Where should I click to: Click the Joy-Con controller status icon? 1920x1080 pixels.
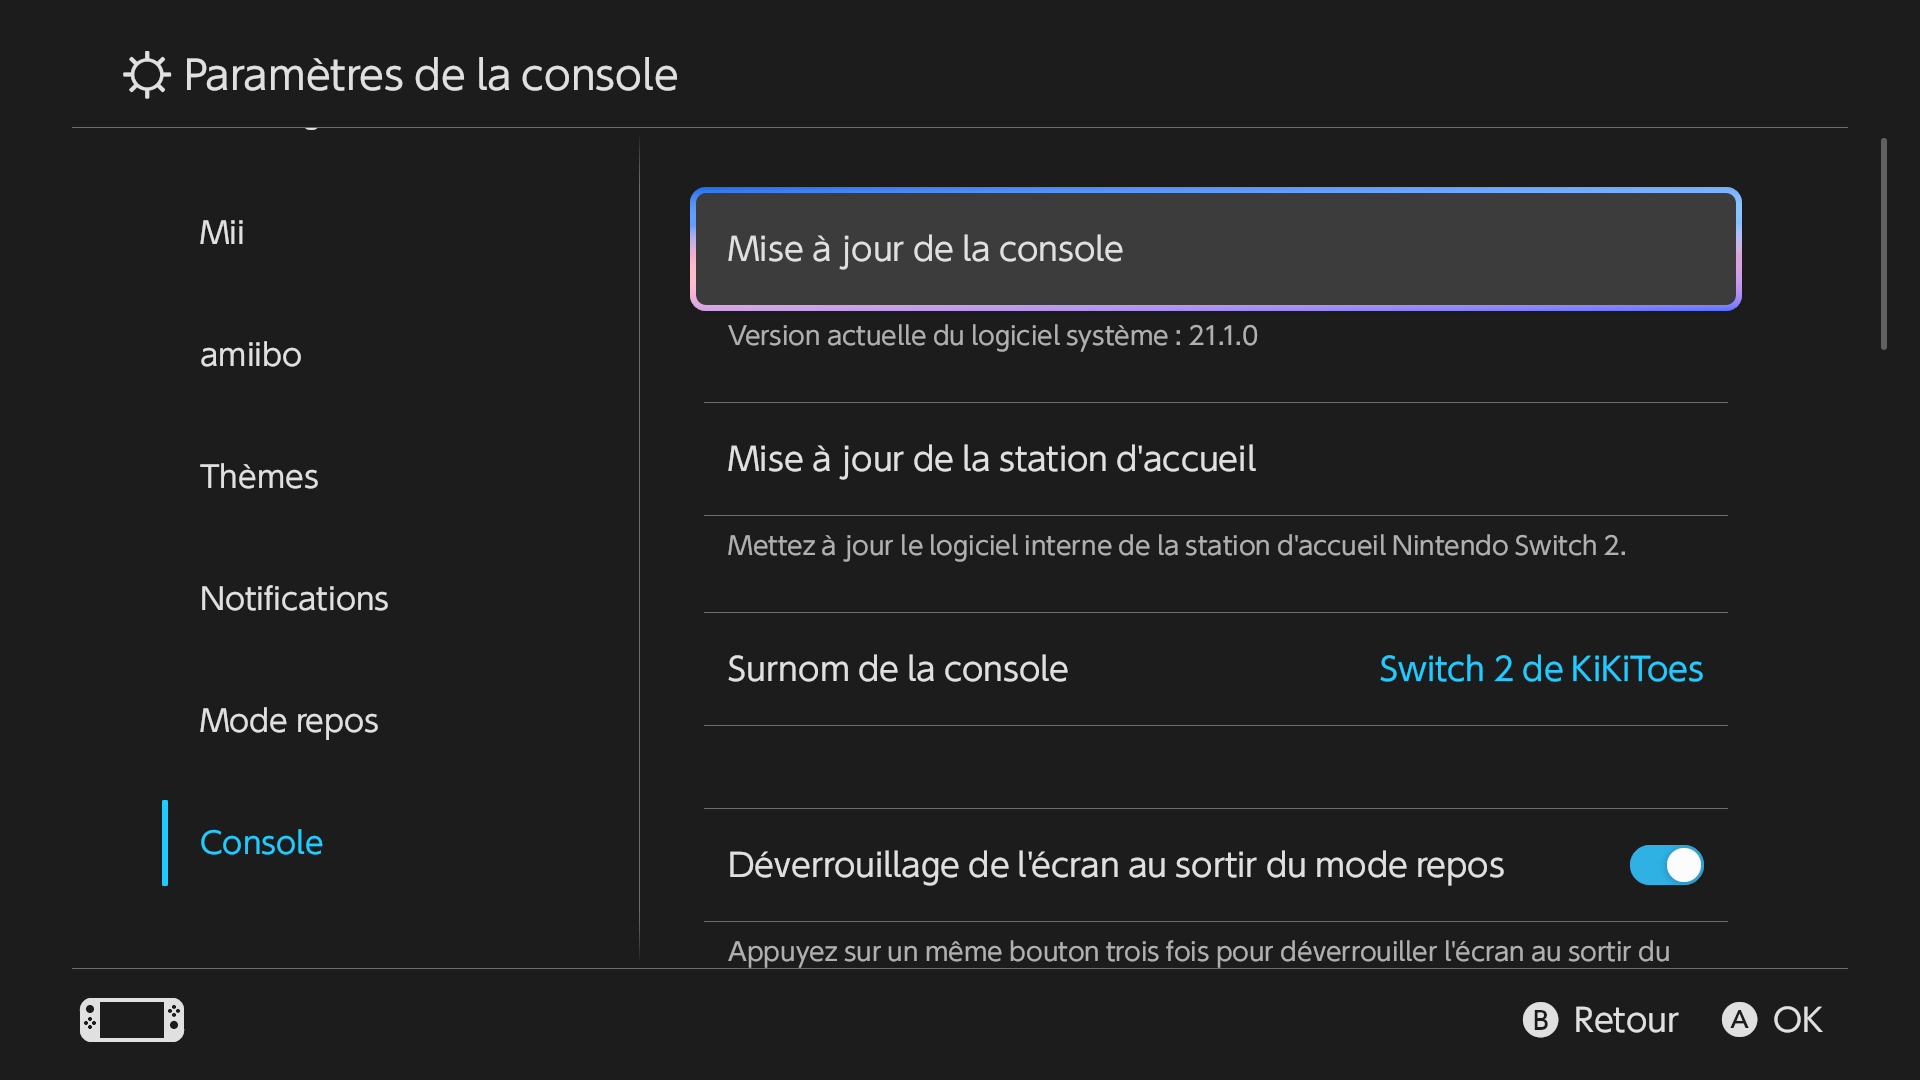(131, 1019)
